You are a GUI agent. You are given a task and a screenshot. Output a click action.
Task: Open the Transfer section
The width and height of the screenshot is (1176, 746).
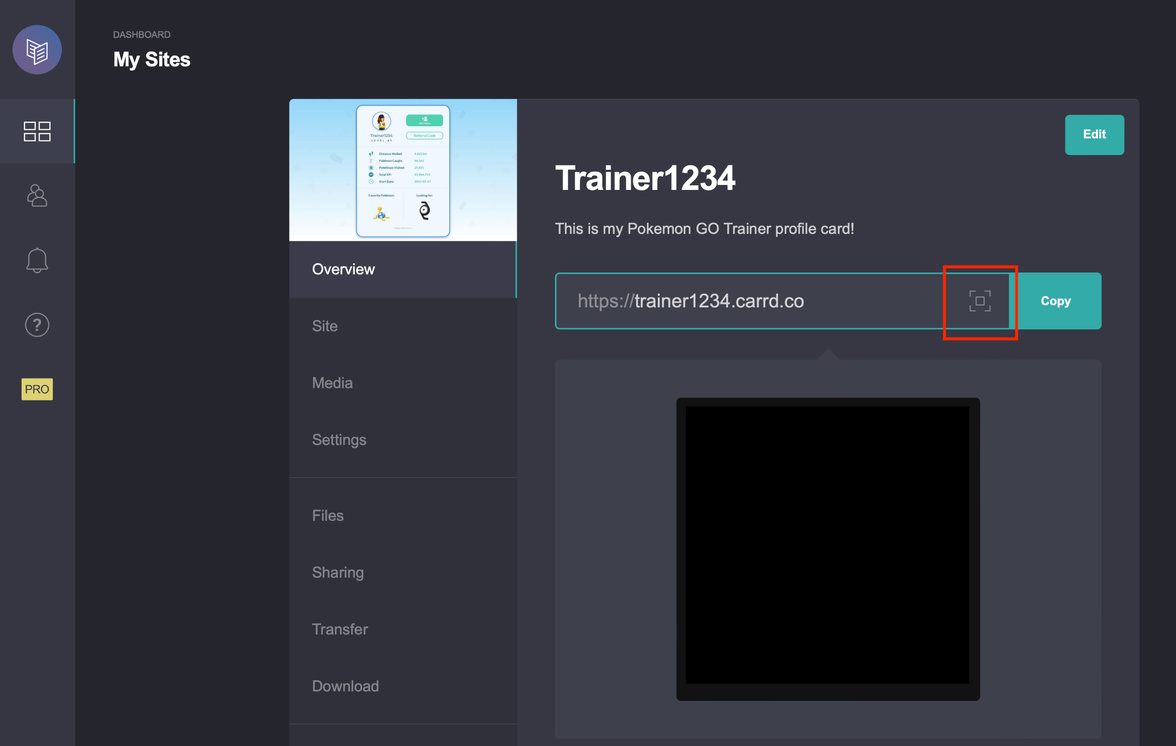(x=340, y=630)
